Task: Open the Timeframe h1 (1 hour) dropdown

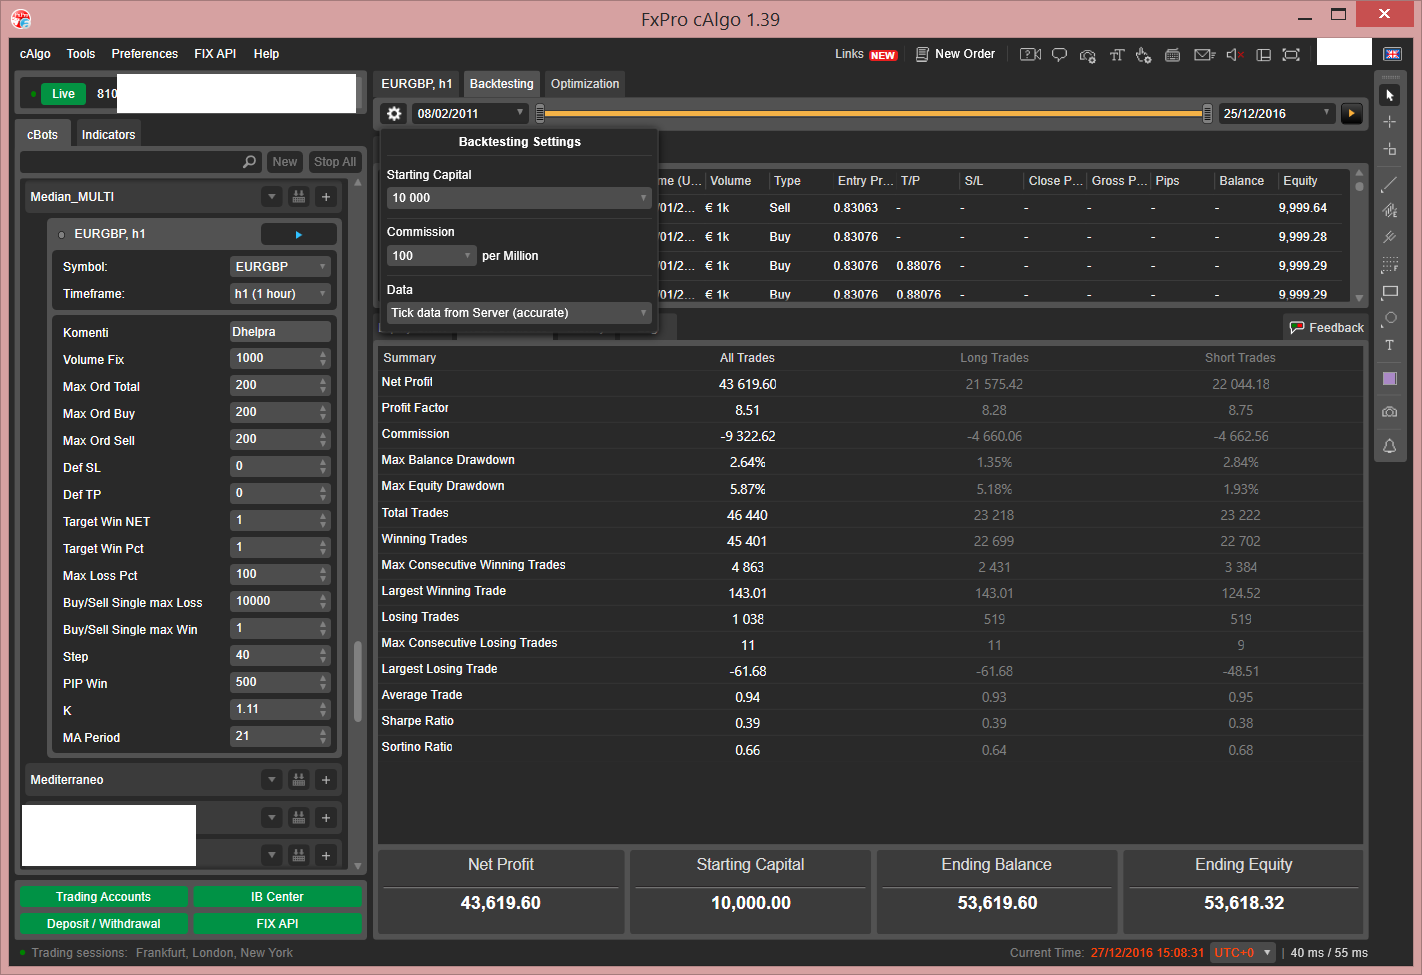Action: click(280, 294)
